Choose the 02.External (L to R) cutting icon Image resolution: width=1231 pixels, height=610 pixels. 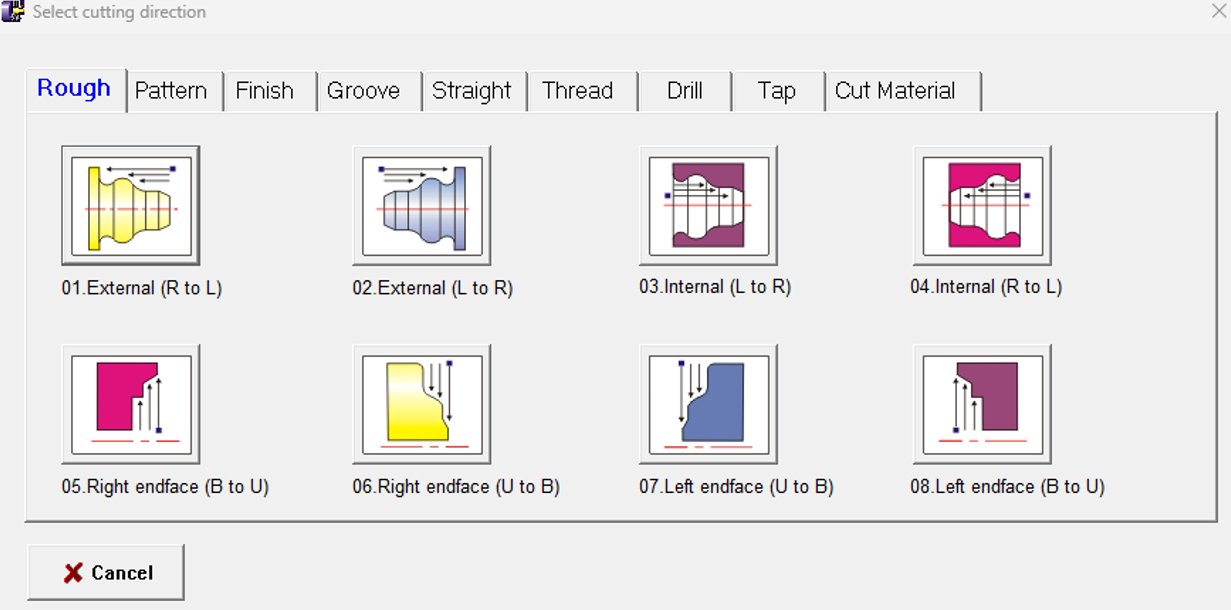[422, 205]
